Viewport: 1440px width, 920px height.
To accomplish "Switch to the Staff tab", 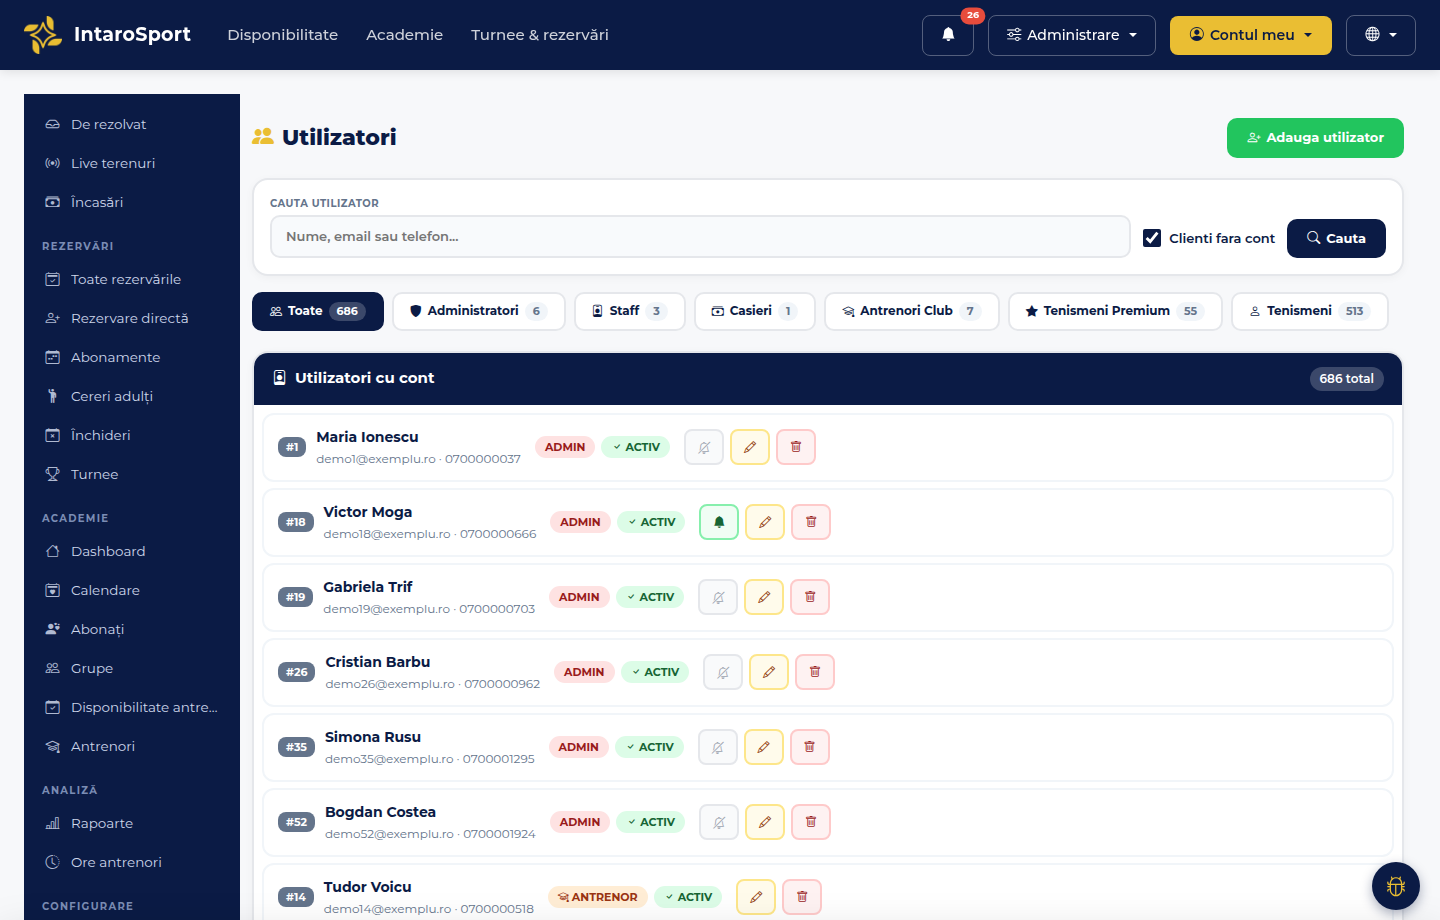I will click(x=630, y=311).
